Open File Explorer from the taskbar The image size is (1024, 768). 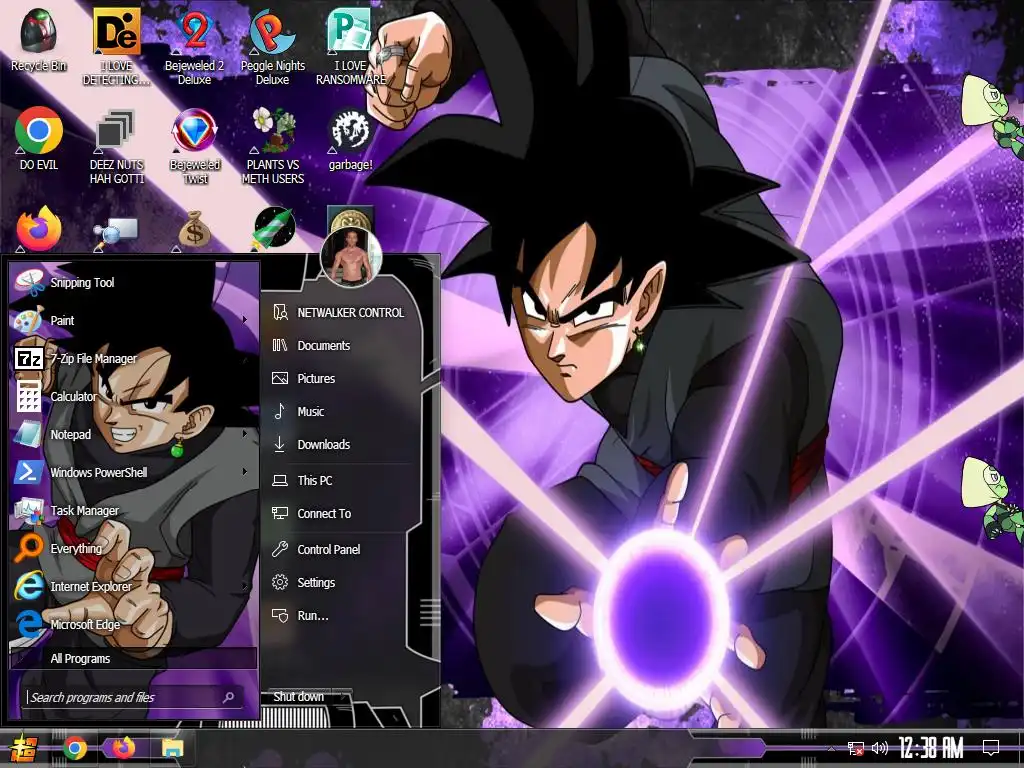click(172, 748)
